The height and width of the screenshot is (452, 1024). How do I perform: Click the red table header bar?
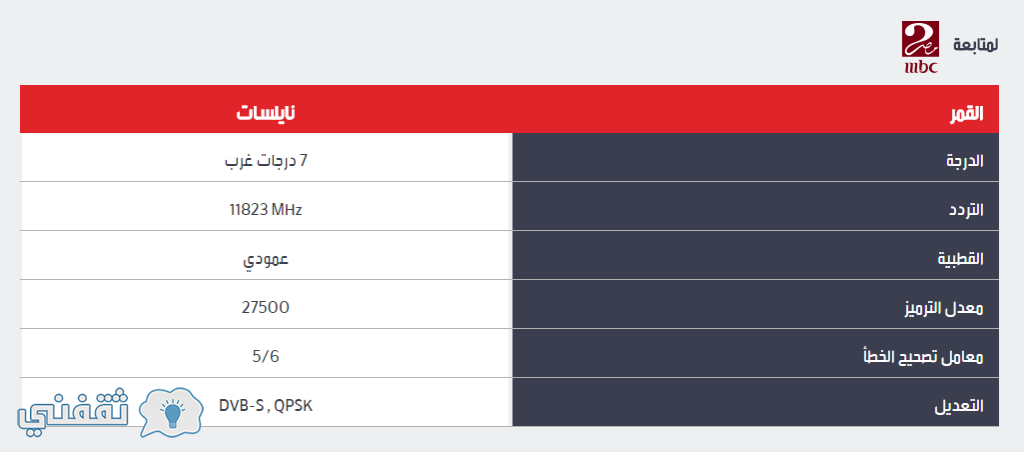[509, 109]
